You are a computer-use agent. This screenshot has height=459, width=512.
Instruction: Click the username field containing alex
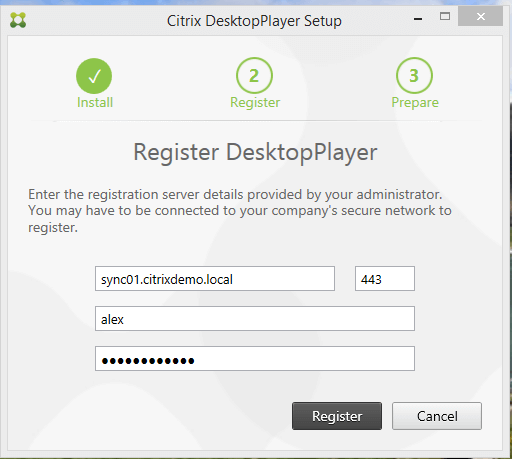coord(255,319)
